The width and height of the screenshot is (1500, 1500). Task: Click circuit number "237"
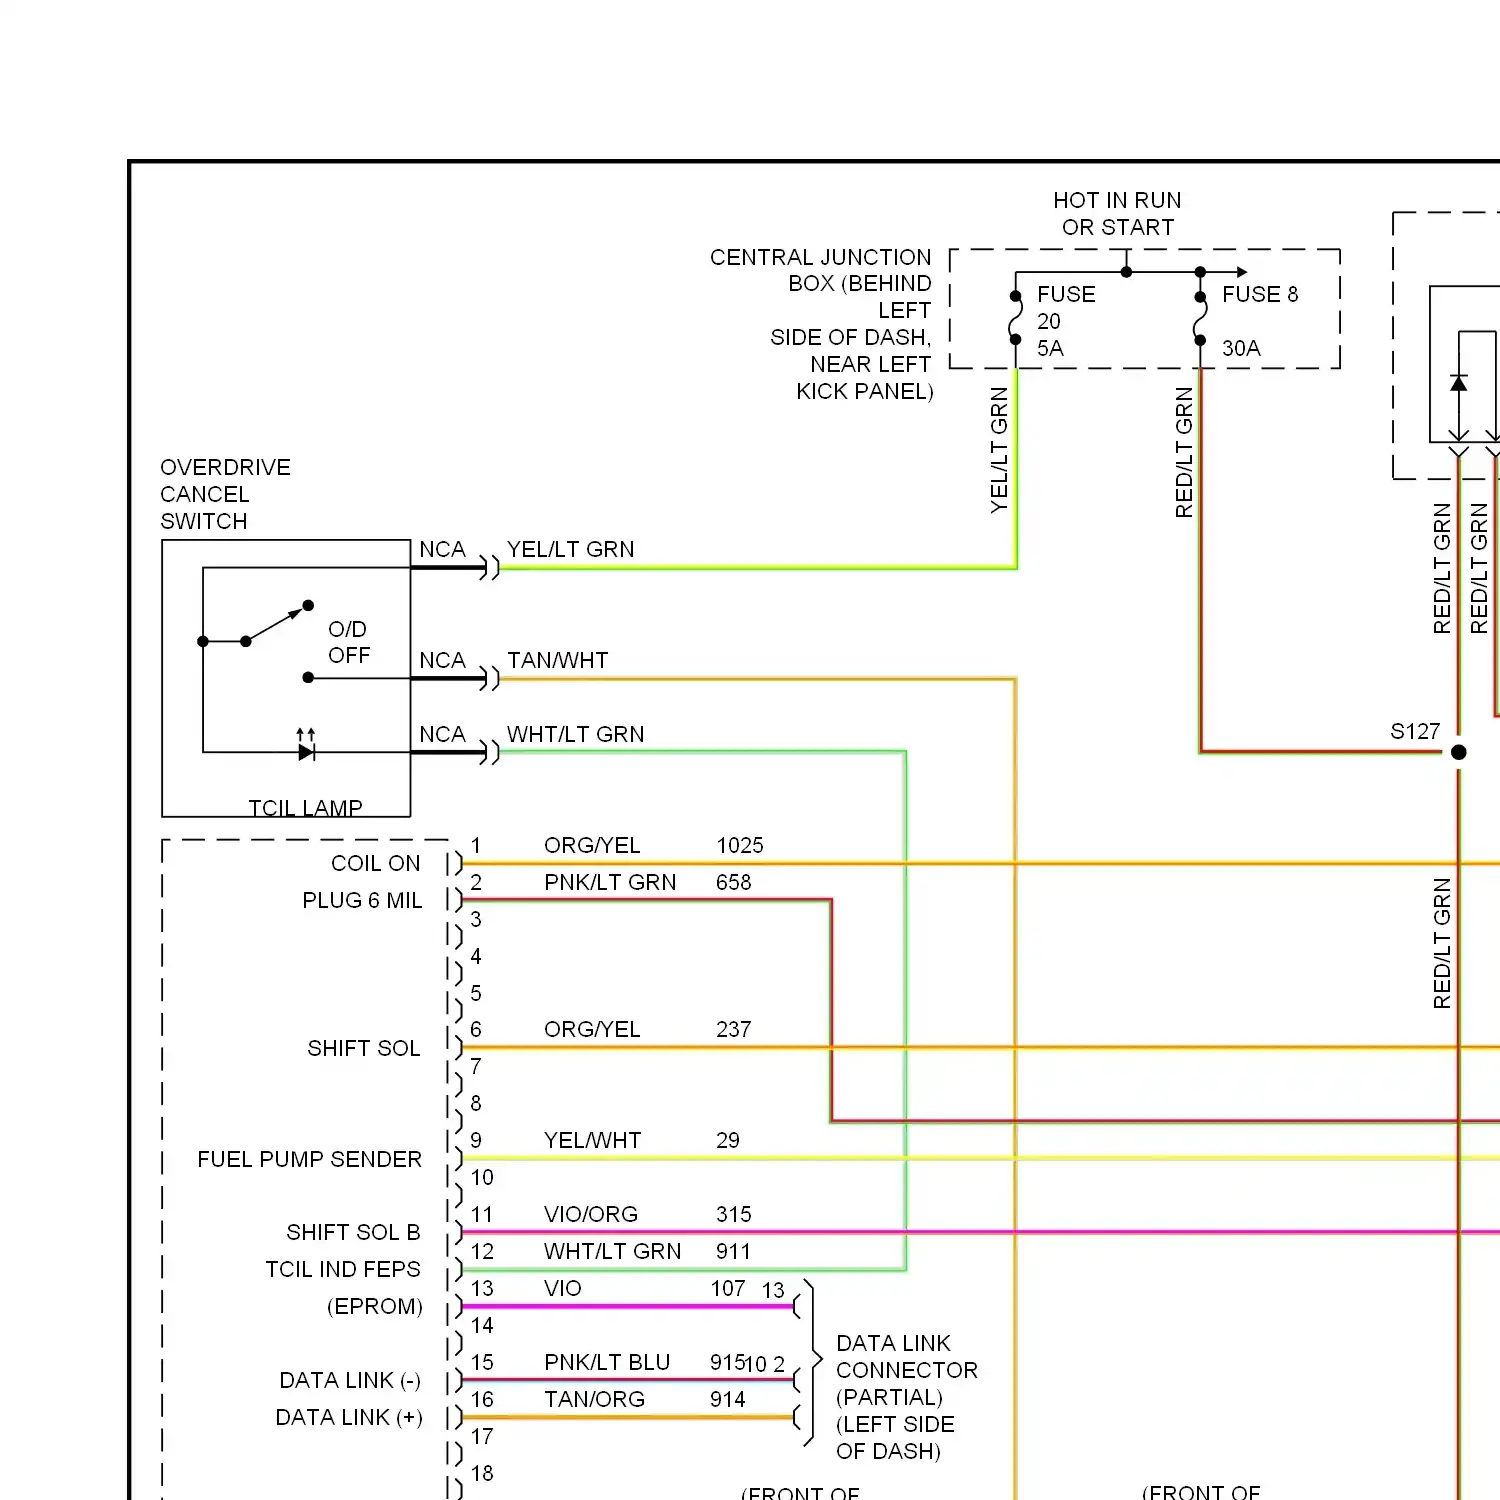point(733,1029)
